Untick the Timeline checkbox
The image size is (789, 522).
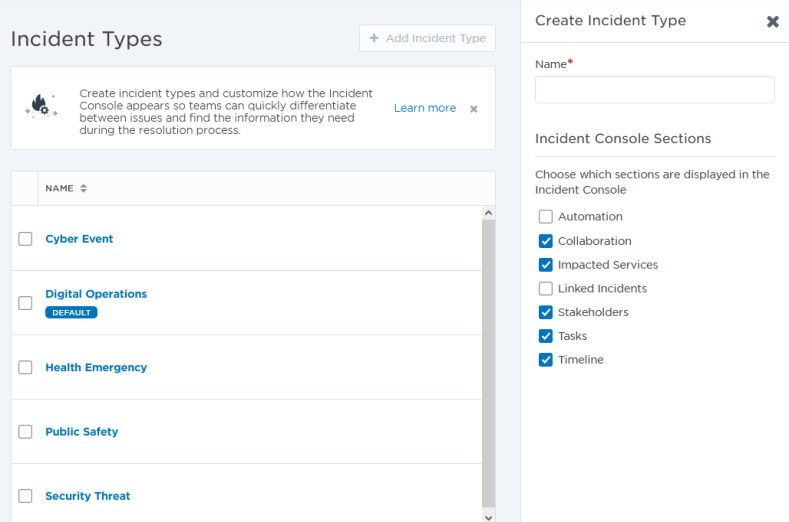546,360
